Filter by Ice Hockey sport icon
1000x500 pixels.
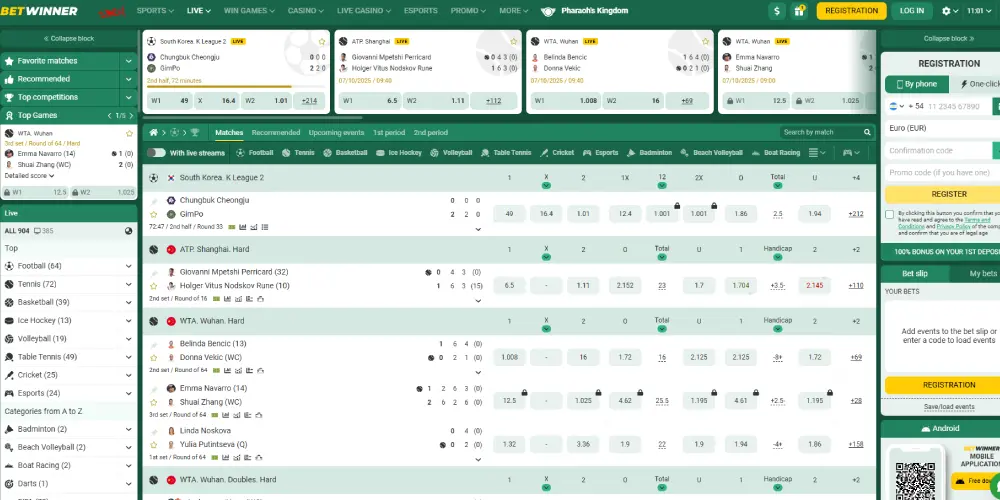pos(381,153)
